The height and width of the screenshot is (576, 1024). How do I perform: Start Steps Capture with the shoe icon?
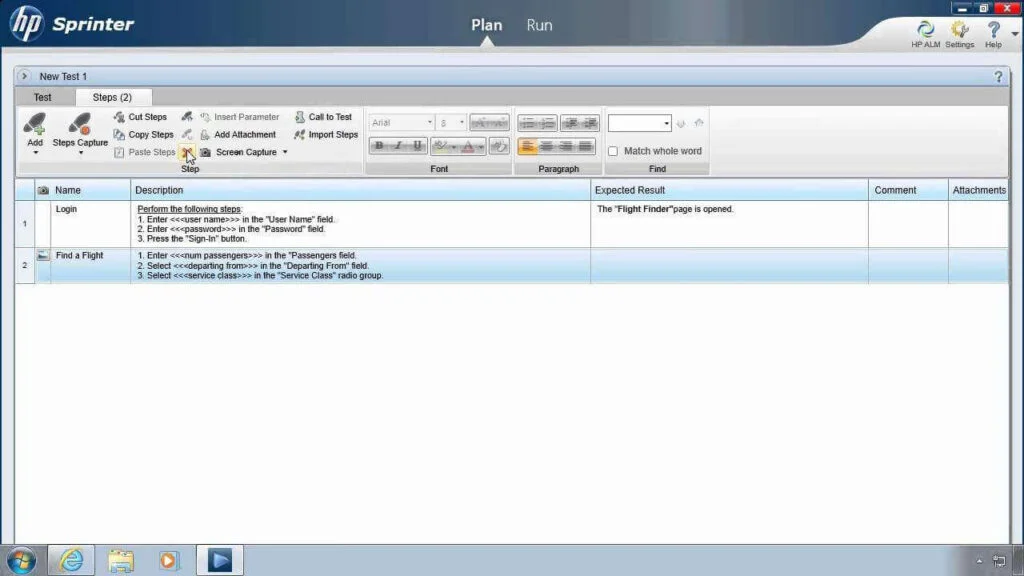[x=80, y=124]
